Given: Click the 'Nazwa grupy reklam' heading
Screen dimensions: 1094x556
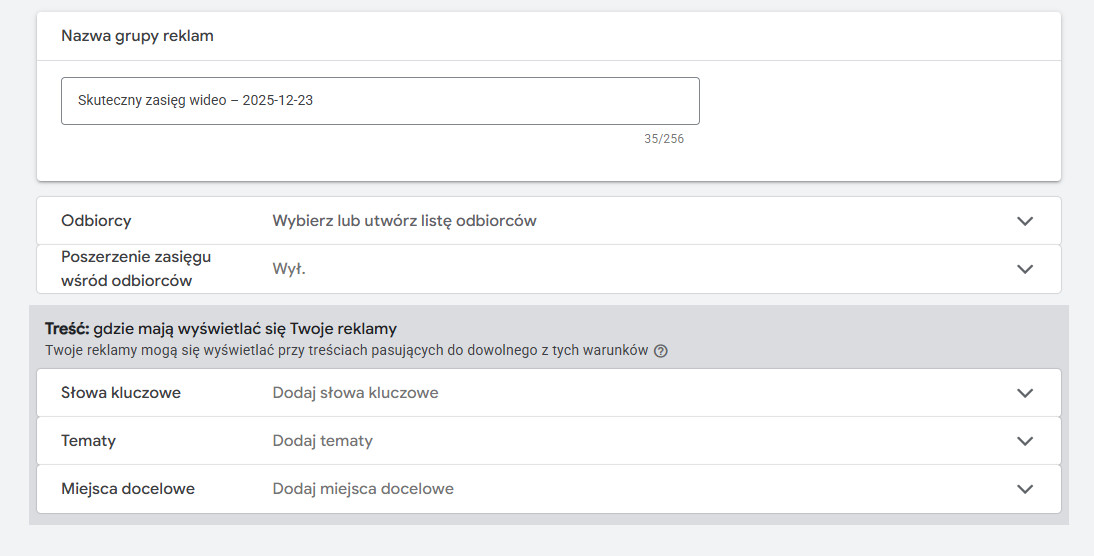Looking at the screenshot, I should pos(137,36).
